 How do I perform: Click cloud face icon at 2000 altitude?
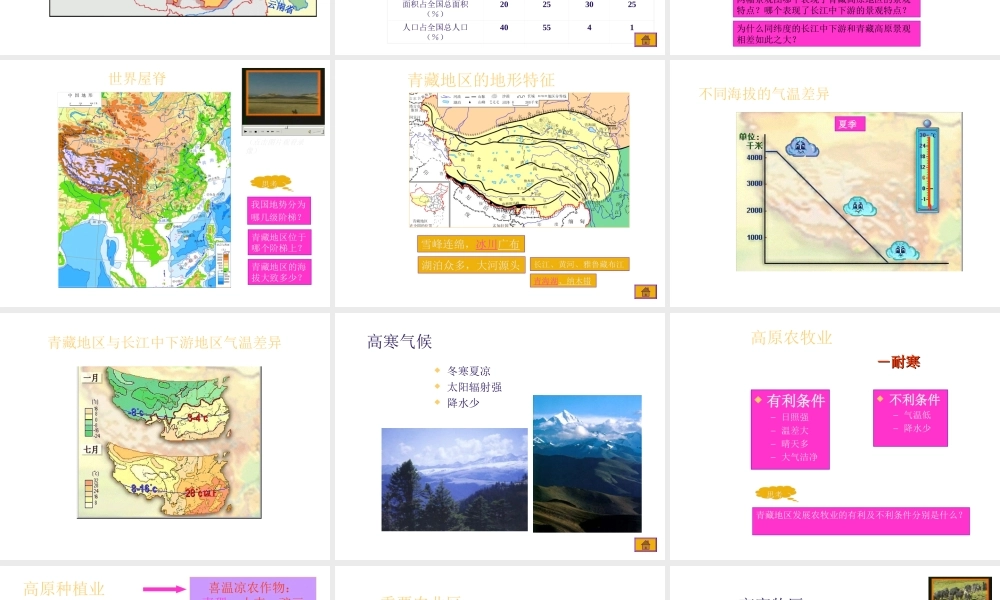[x=859, y=207]
